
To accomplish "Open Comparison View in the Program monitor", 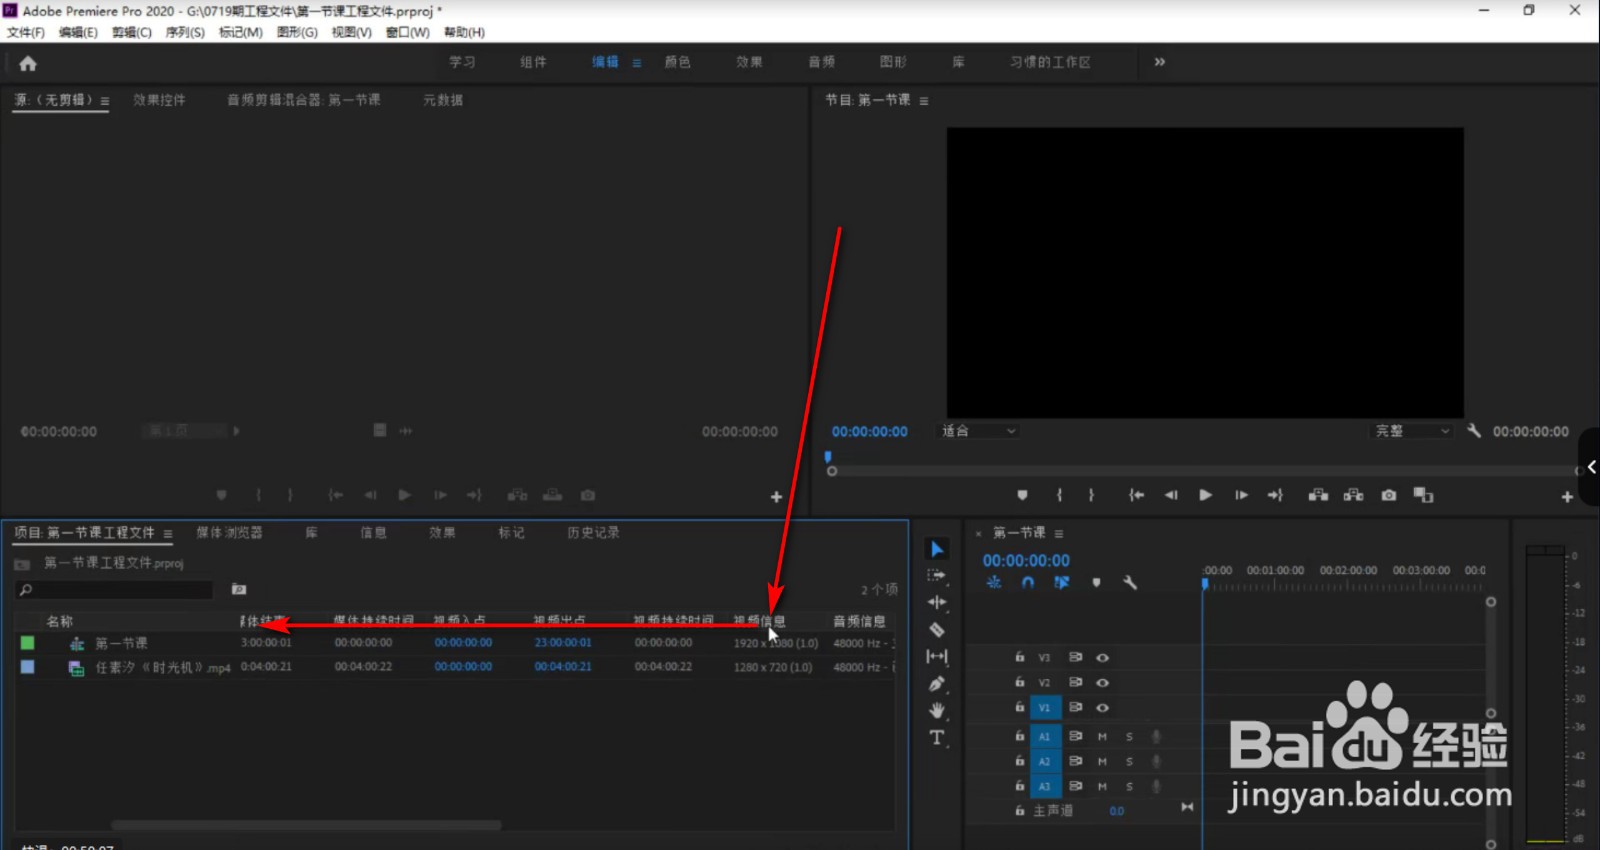I will click(1423, 495).
